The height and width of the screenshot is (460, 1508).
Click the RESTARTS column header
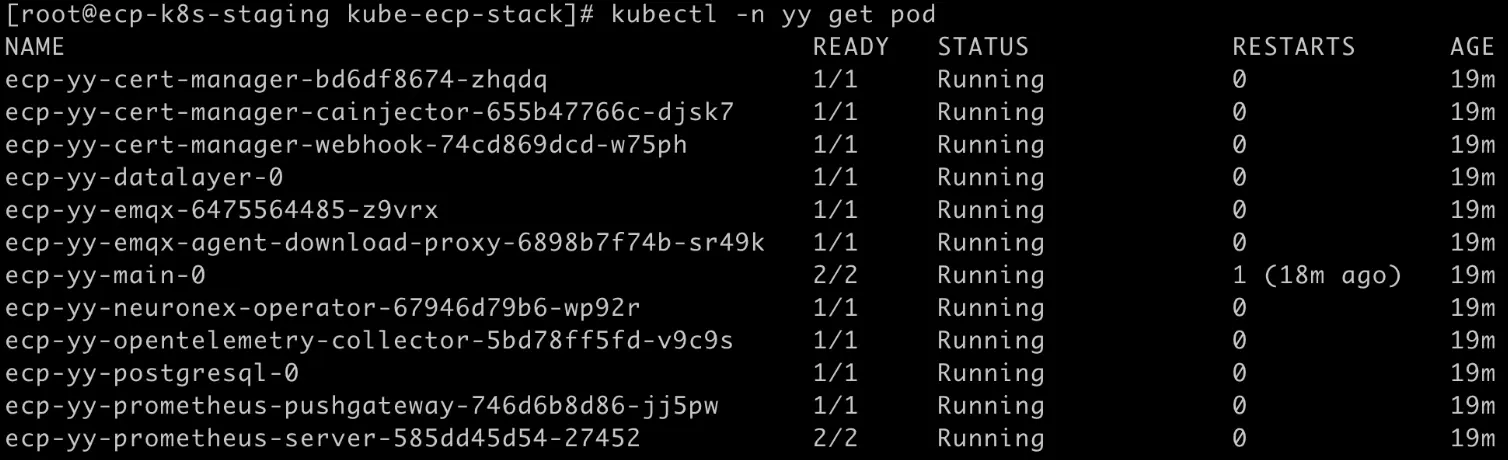tap(1293, 47)
